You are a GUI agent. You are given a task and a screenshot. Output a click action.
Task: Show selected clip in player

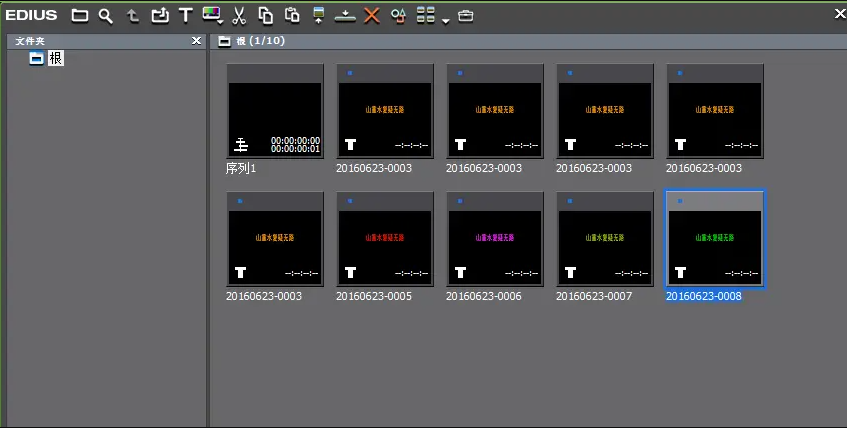(319, 16)
